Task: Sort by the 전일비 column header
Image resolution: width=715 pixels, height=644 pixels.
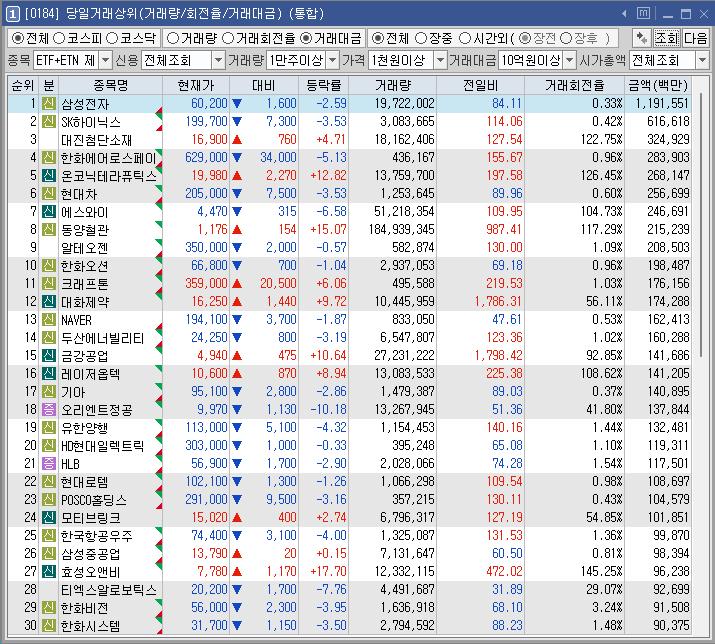Action: (x=481, y=85)
